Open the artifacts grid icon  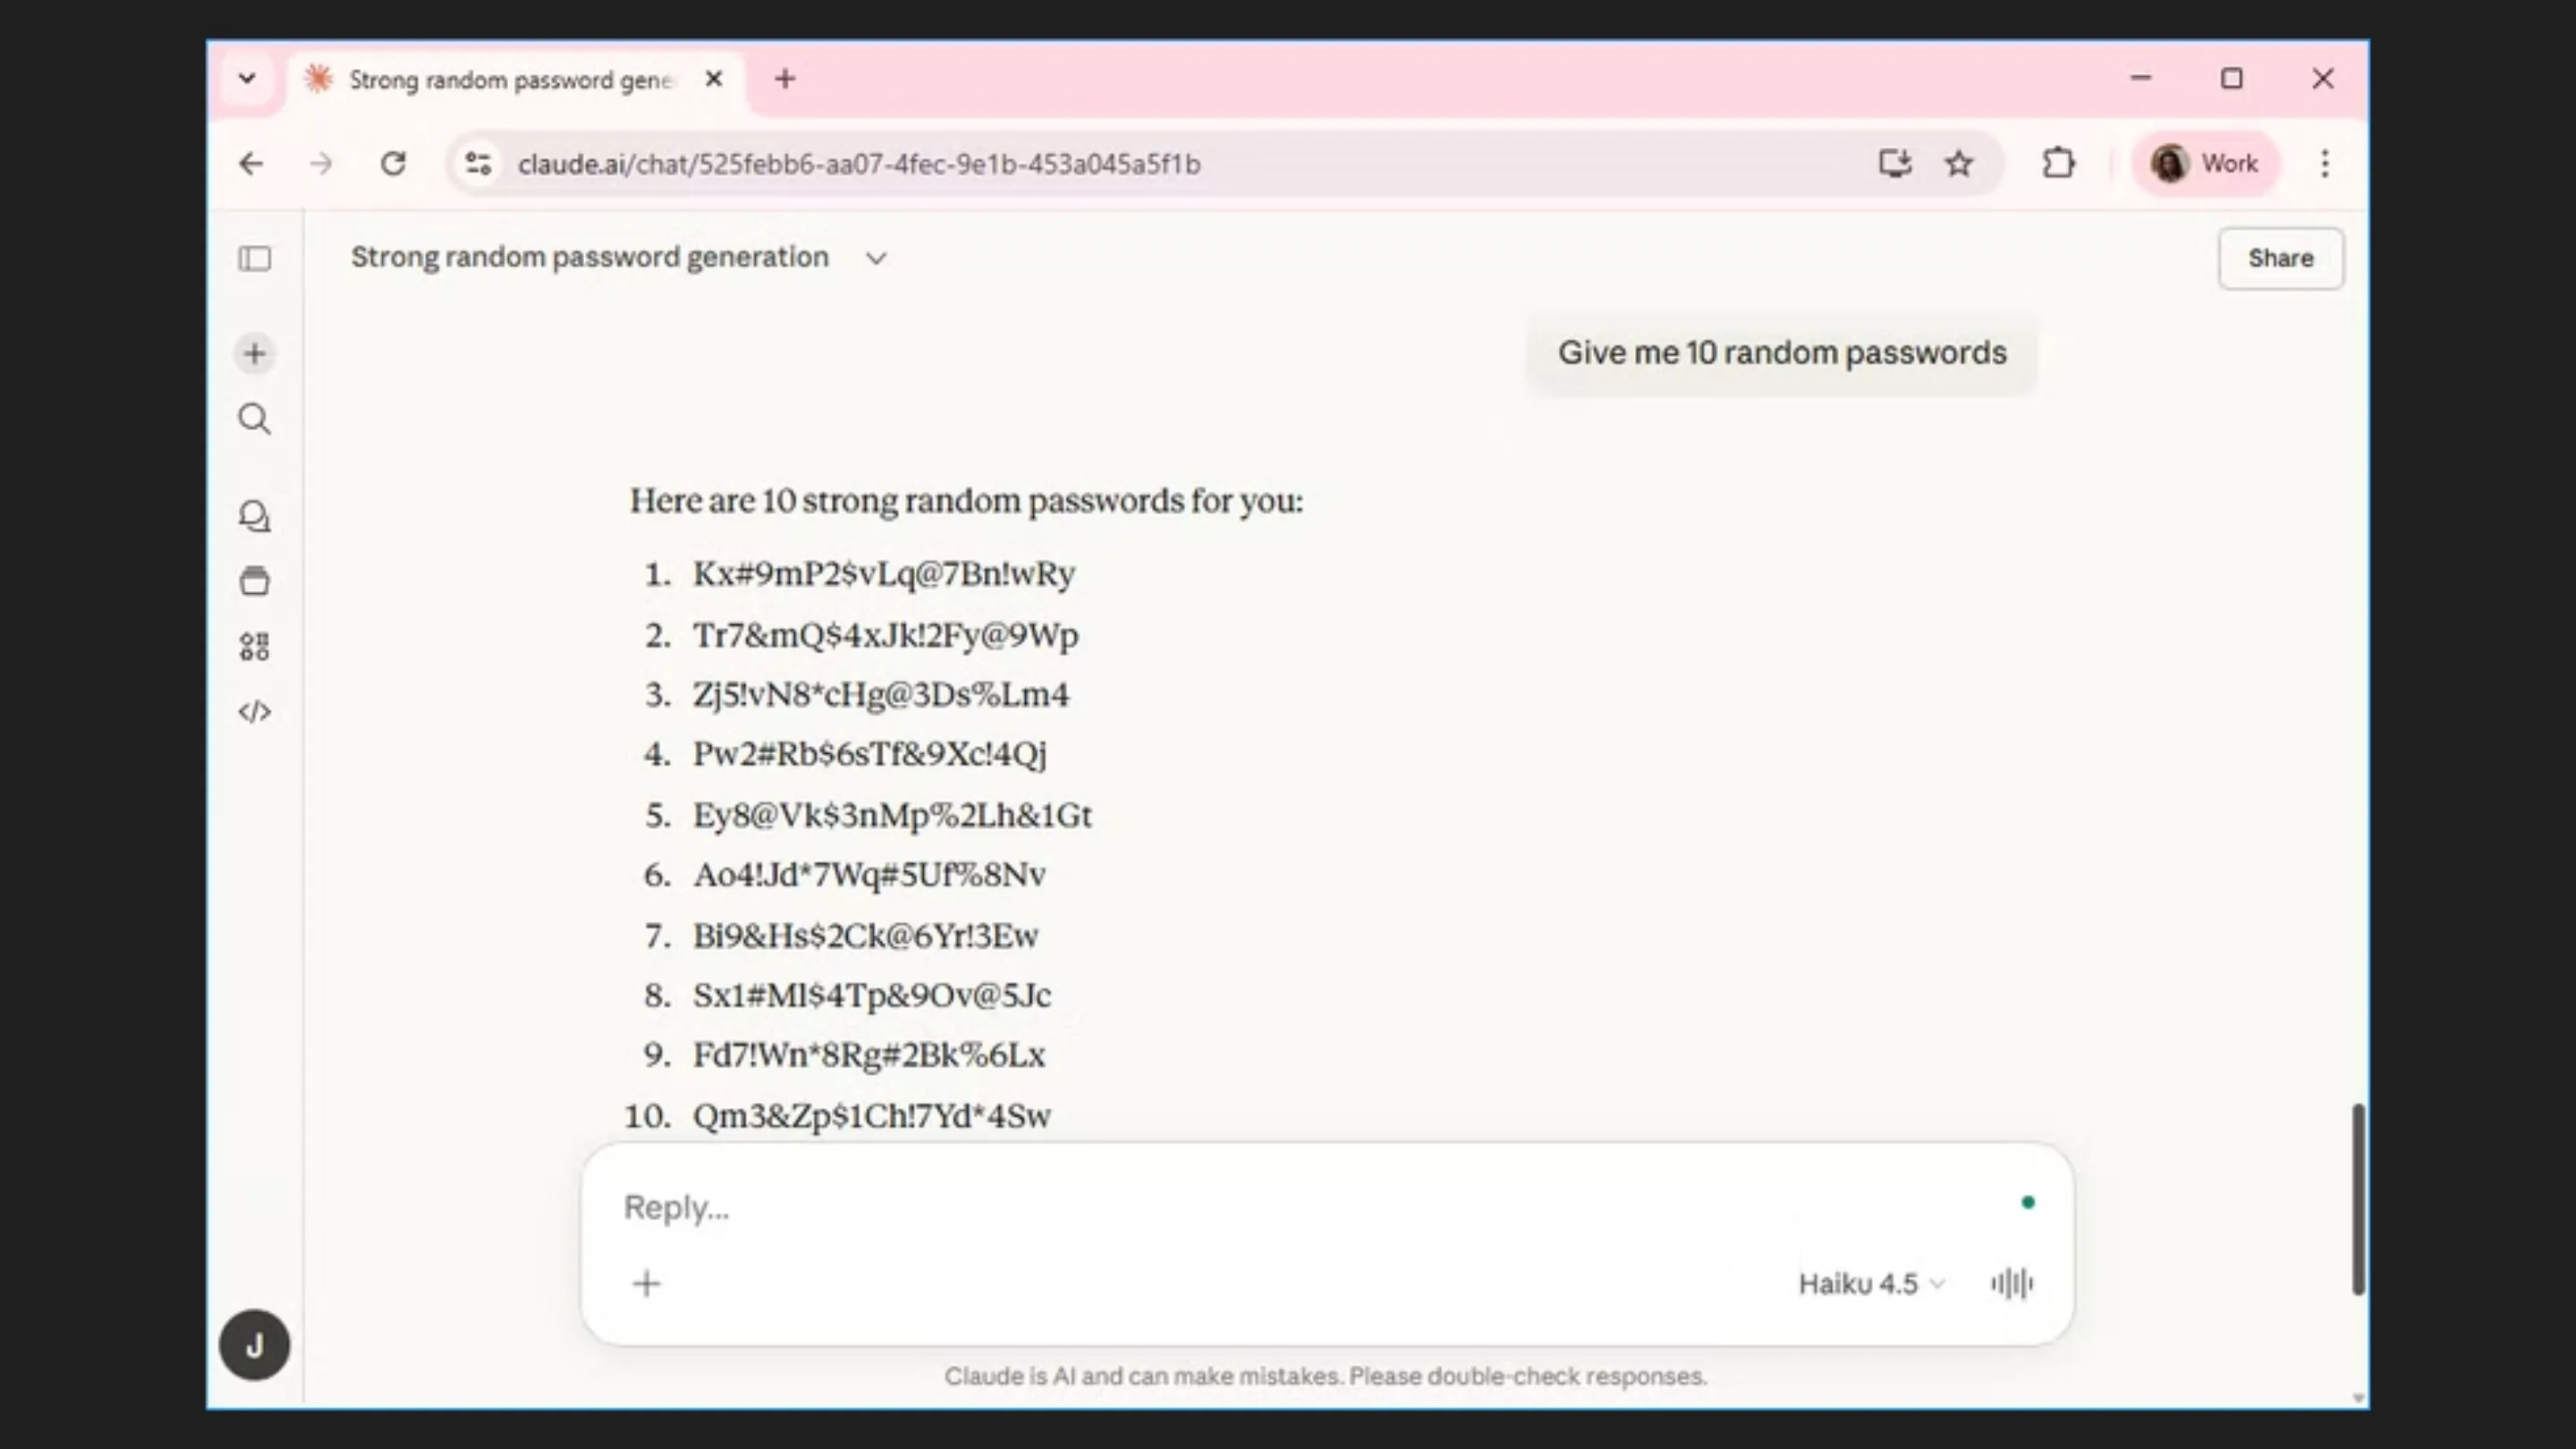(255, 646)
